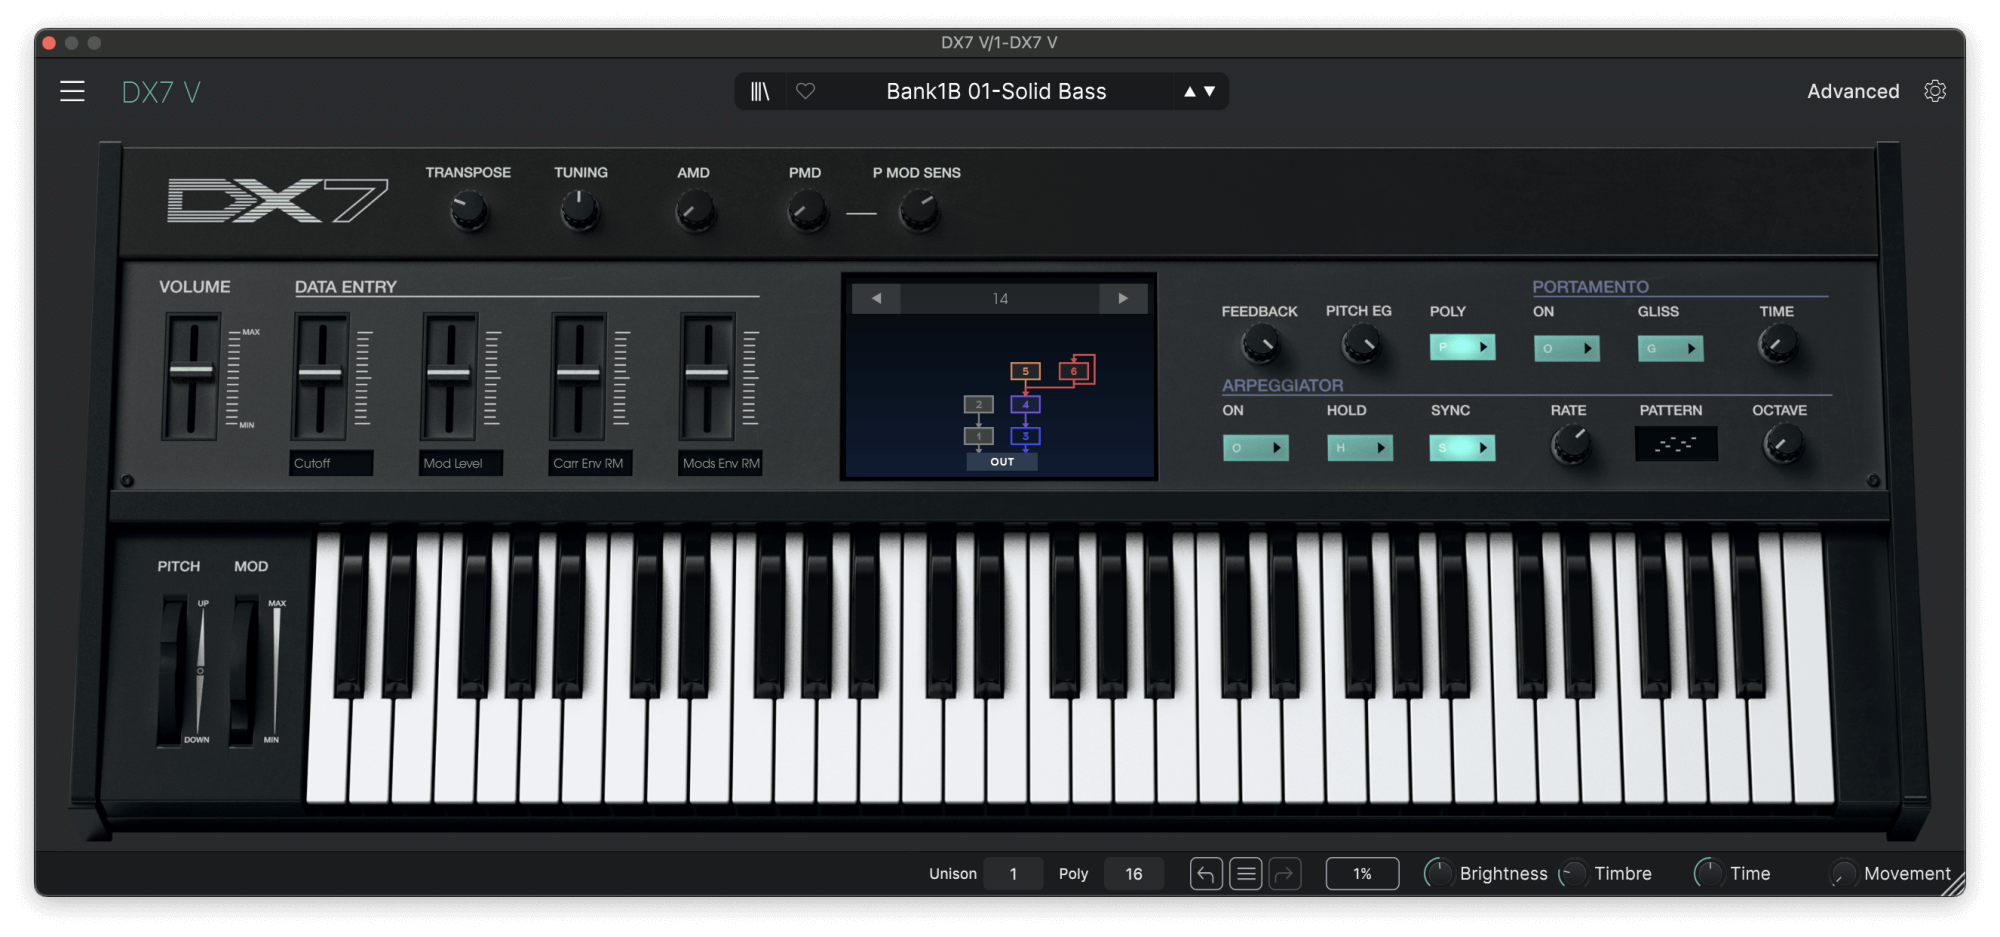
Task: Switch to the Advanced view
Action: 1853,91
